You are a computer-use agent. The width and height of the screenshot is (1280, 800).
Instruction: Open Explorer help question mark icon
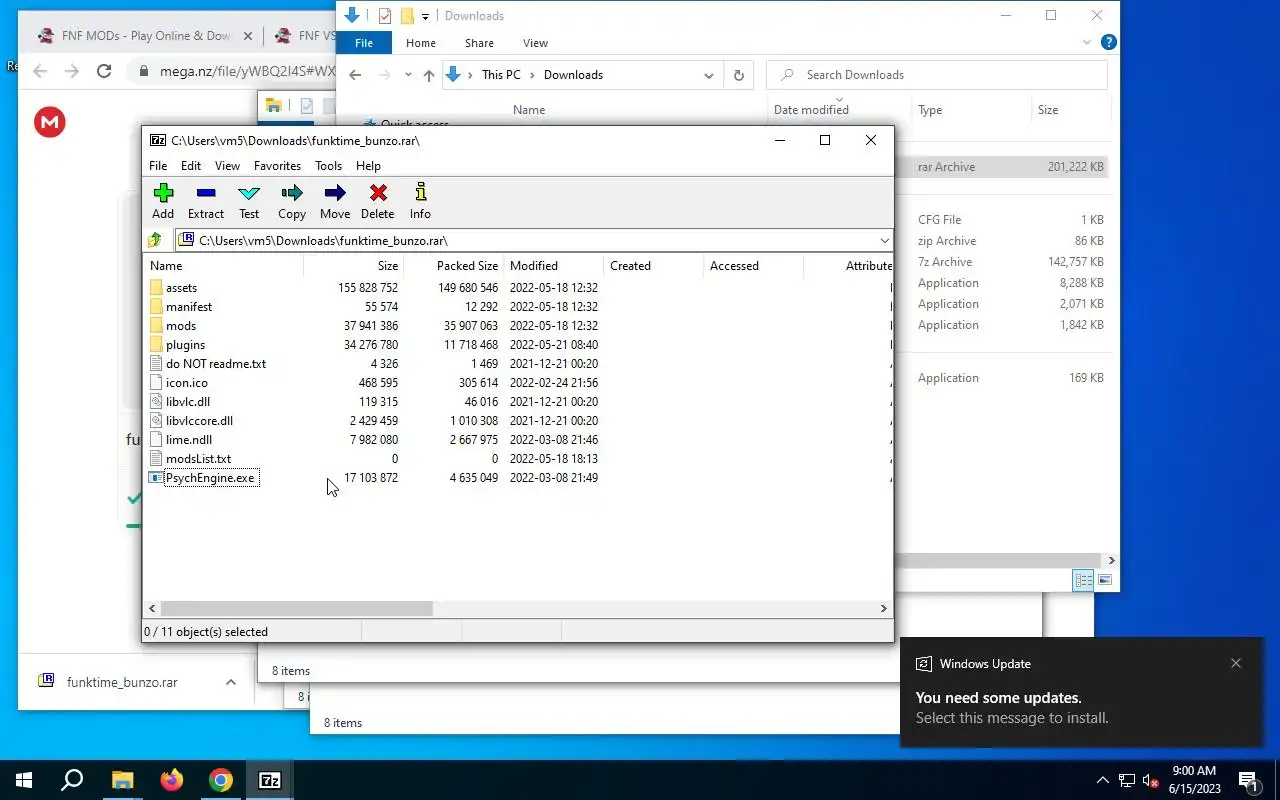pyautogui.click(x=1108, y=43)
